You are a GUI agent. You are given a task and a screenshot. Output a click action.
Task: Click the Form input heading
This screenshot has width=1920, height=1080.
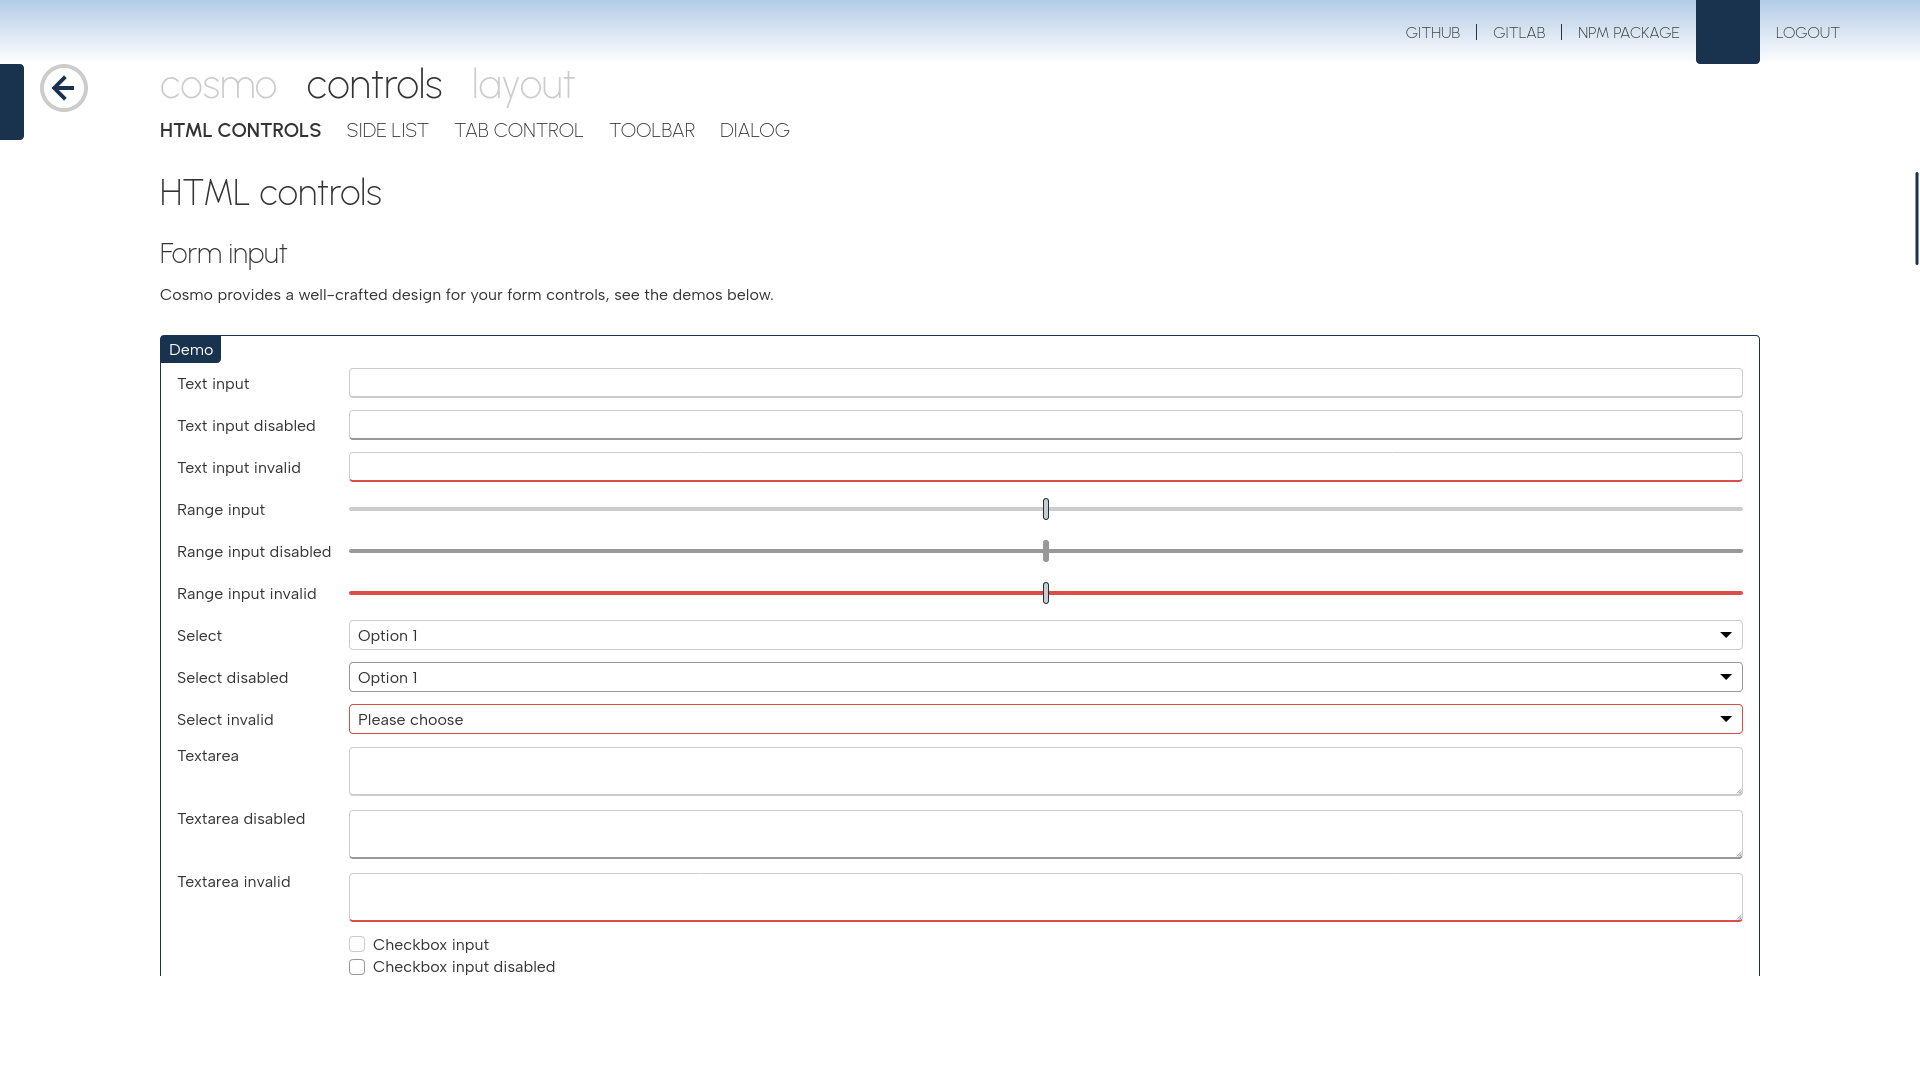pyautogui.click(x=223, y=254)
